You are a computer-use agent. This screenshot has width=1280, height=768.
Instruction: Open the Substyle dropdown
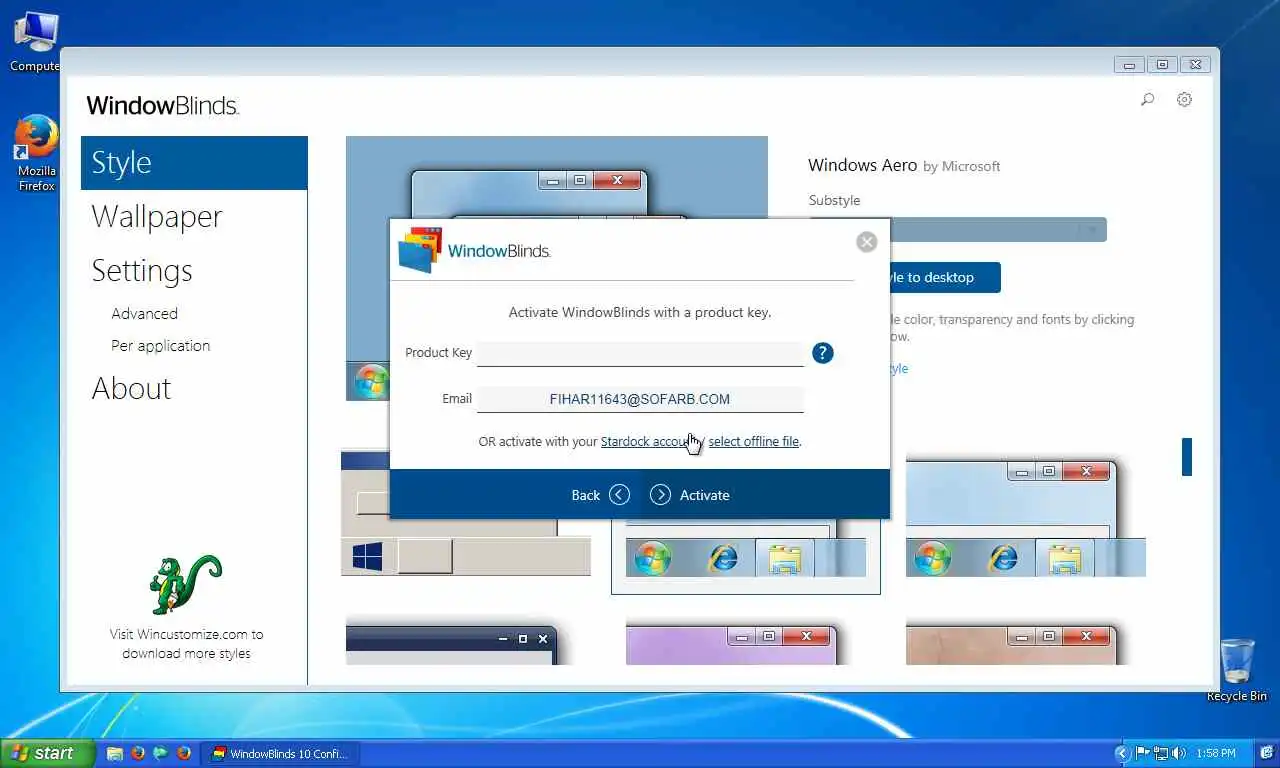(x=958, y=229)
